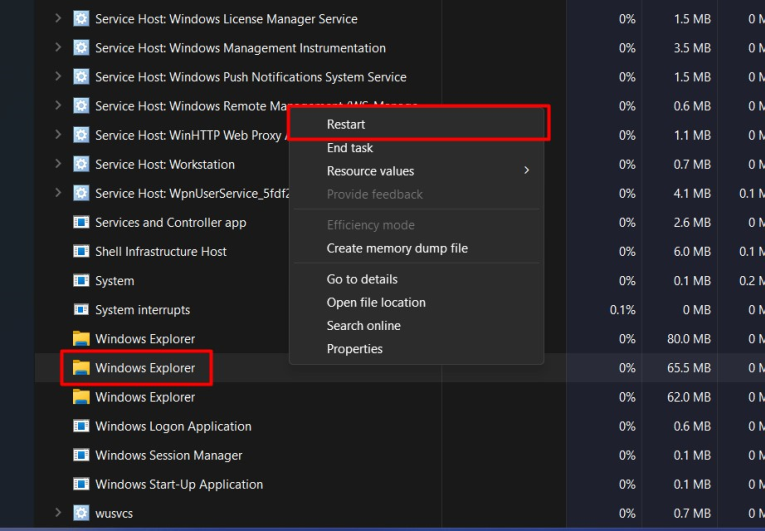
Task: Click the System interrupts process icon
Action: click(x=81, y=310)
